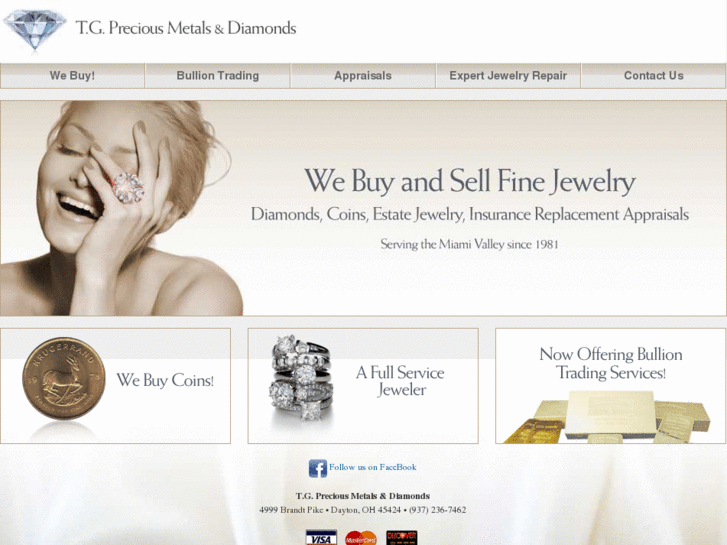Click the Follow us on FaceBook link
This screenshot has height=545, width=727.
(373, 468)
